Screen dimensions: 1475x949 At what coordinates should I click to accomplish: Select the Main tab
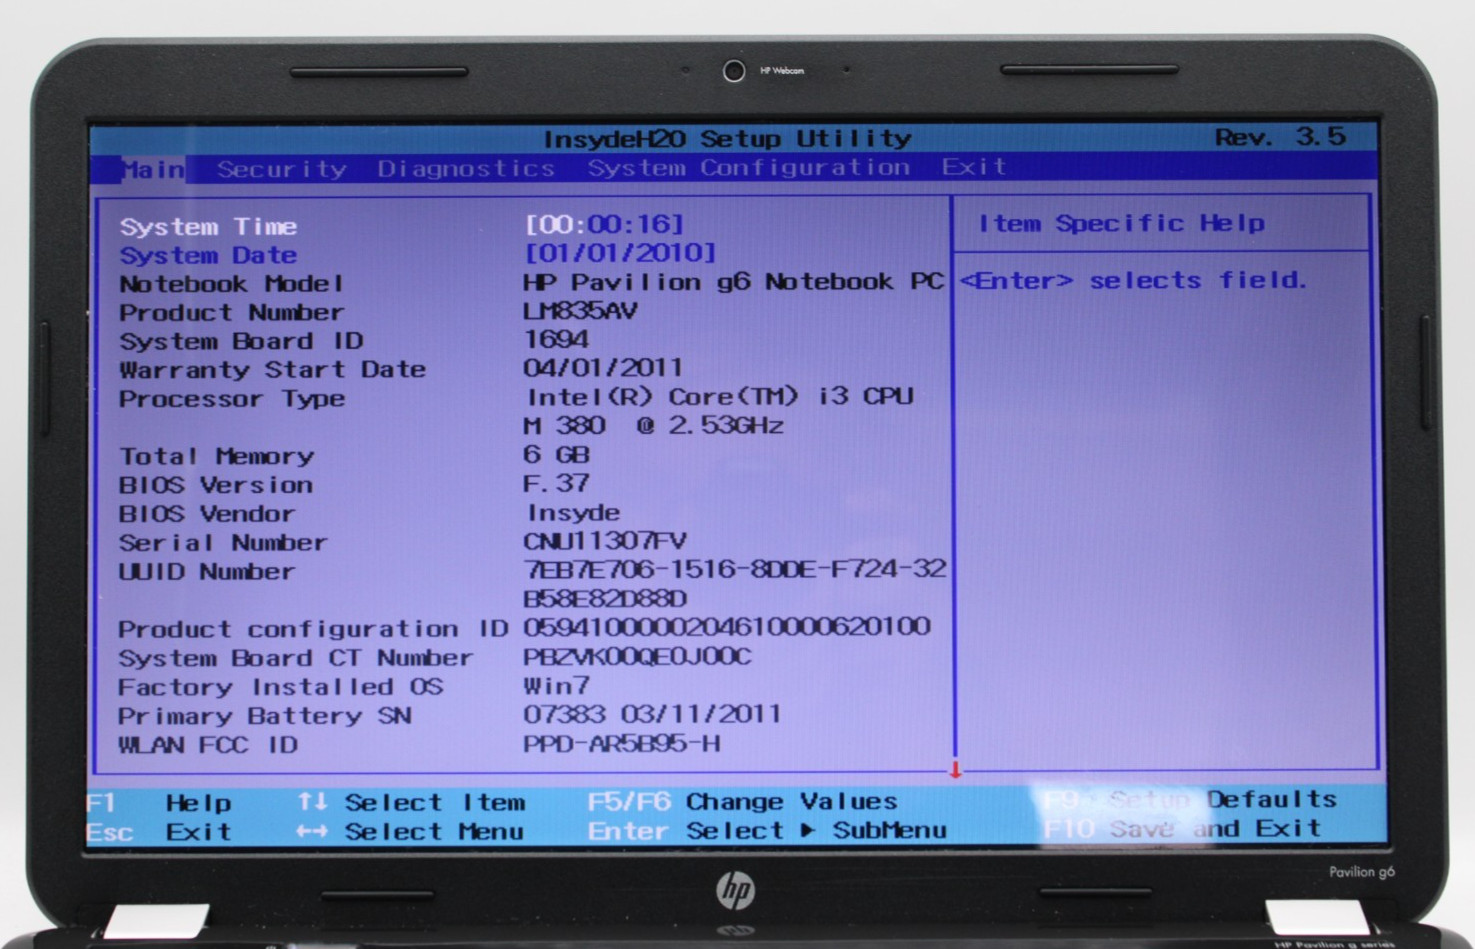point(153,169)
